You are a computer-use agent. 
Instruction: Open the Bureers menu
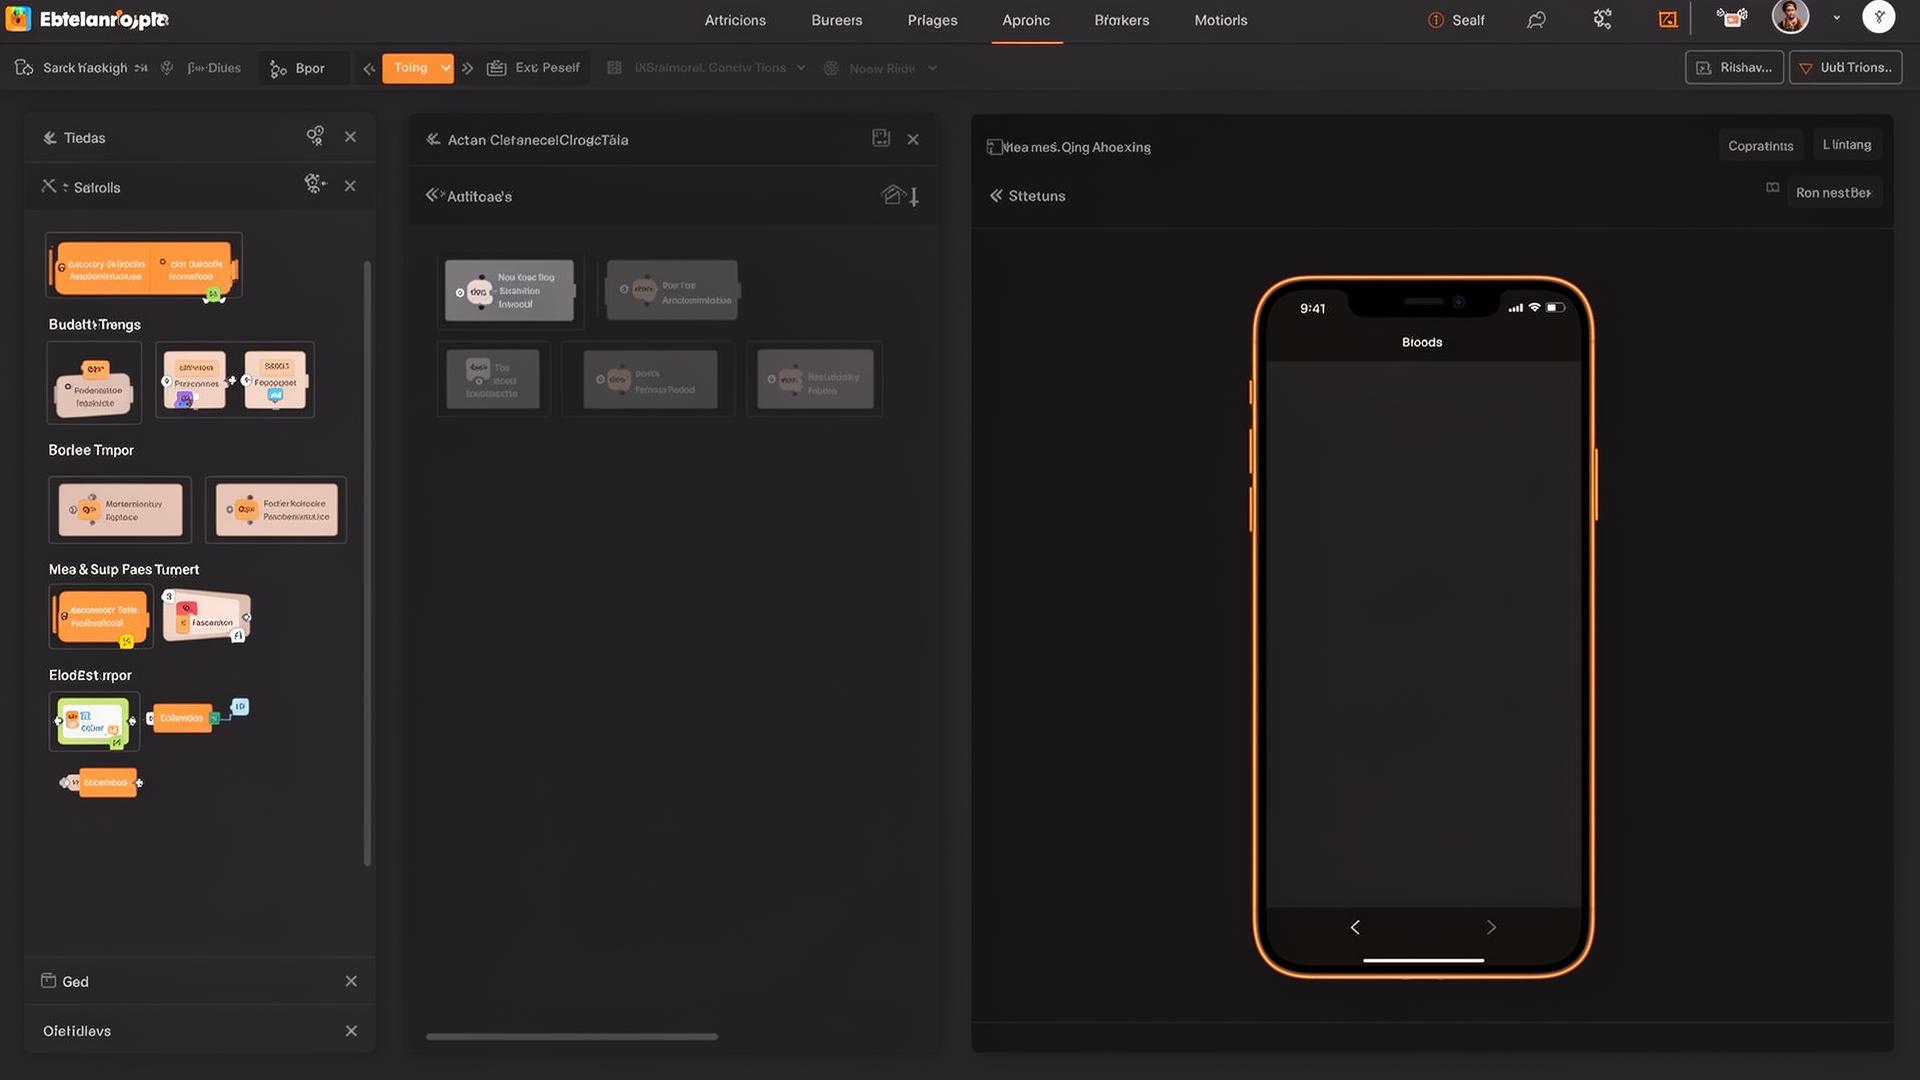pyautogui.click(x=836, y=20)
